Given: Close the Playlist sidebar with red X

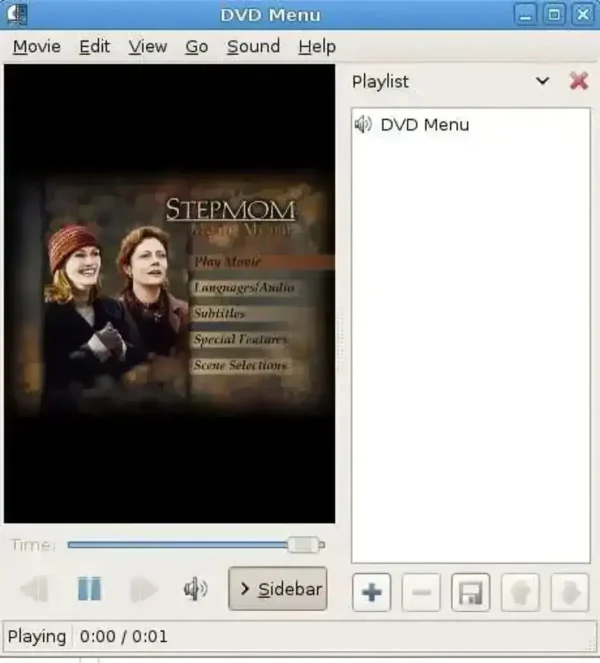Looking at the screenshot, I should tap(578, 81).
